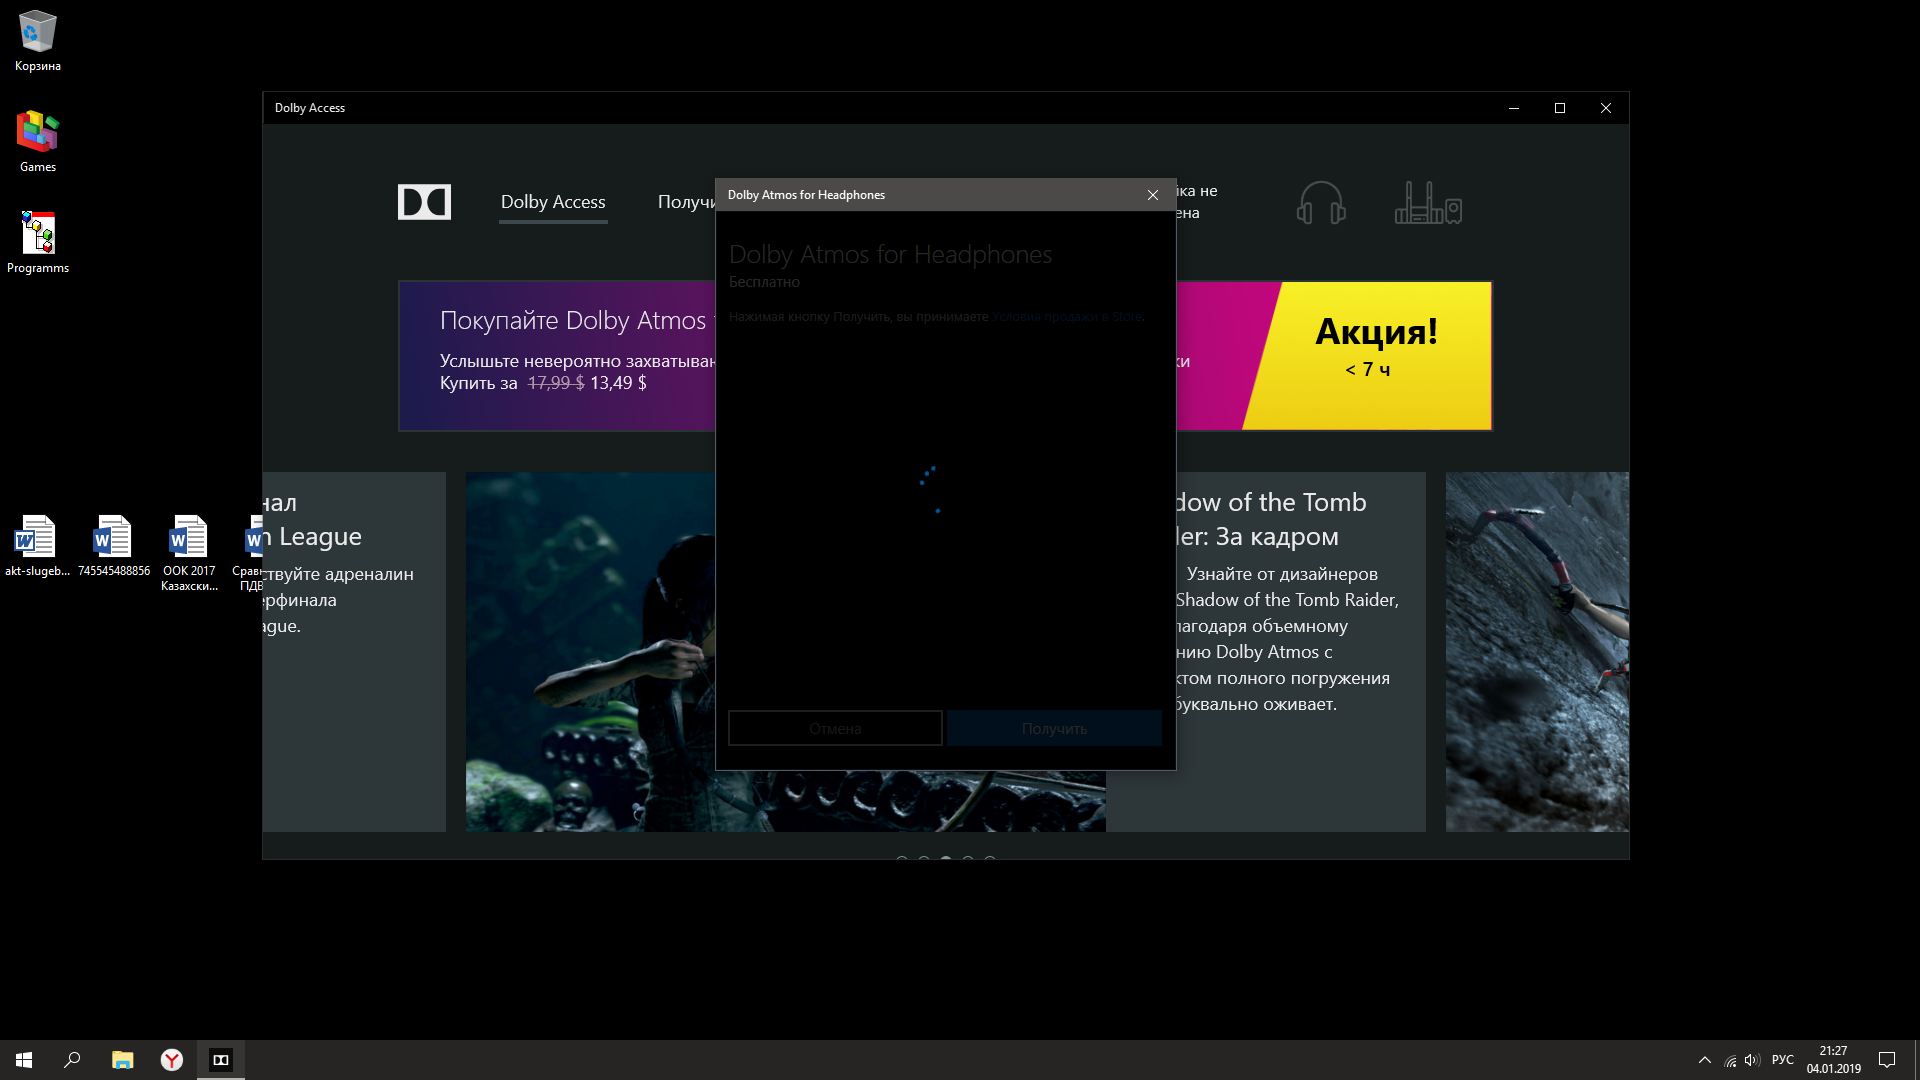
Task: Open the volume control tray icon
Action: point(1752,1060)
